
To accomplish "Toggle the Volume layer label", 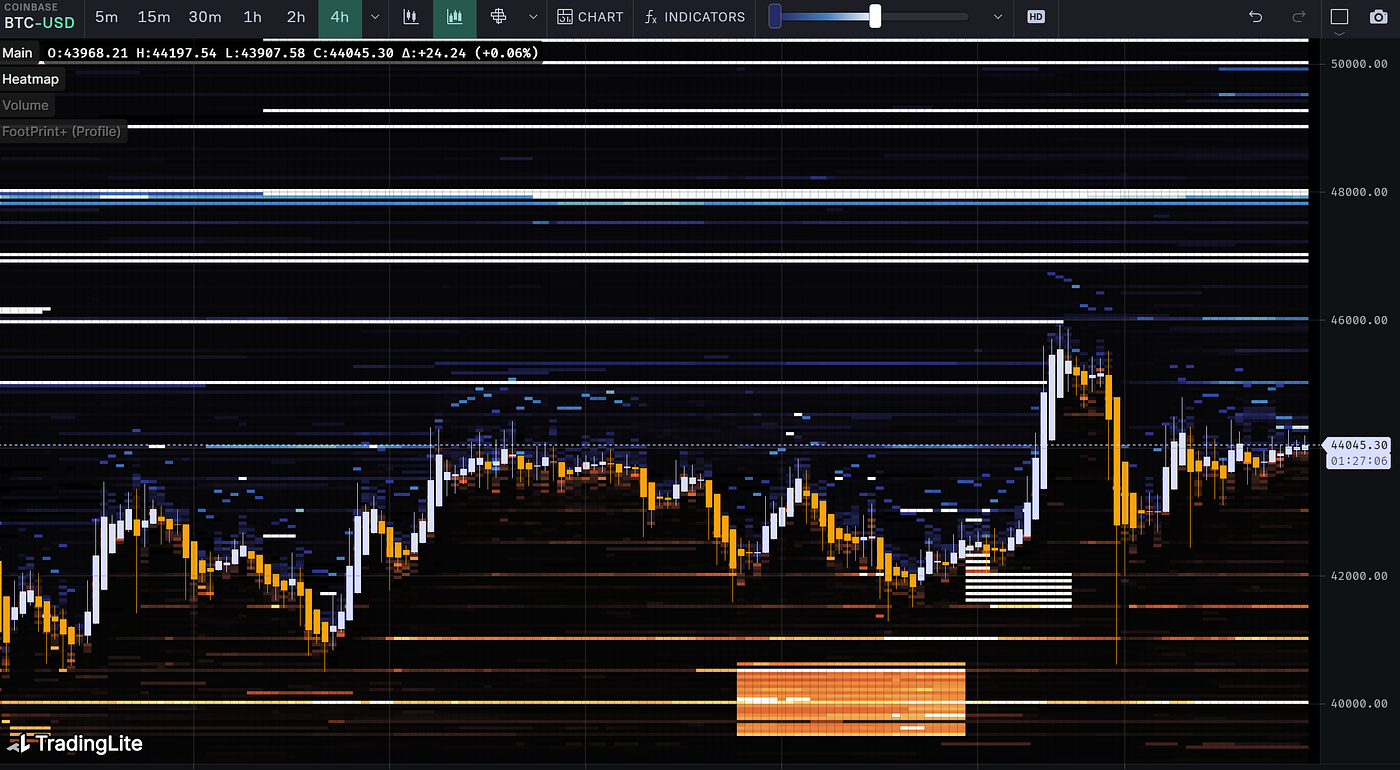I will tap(26, 105).
